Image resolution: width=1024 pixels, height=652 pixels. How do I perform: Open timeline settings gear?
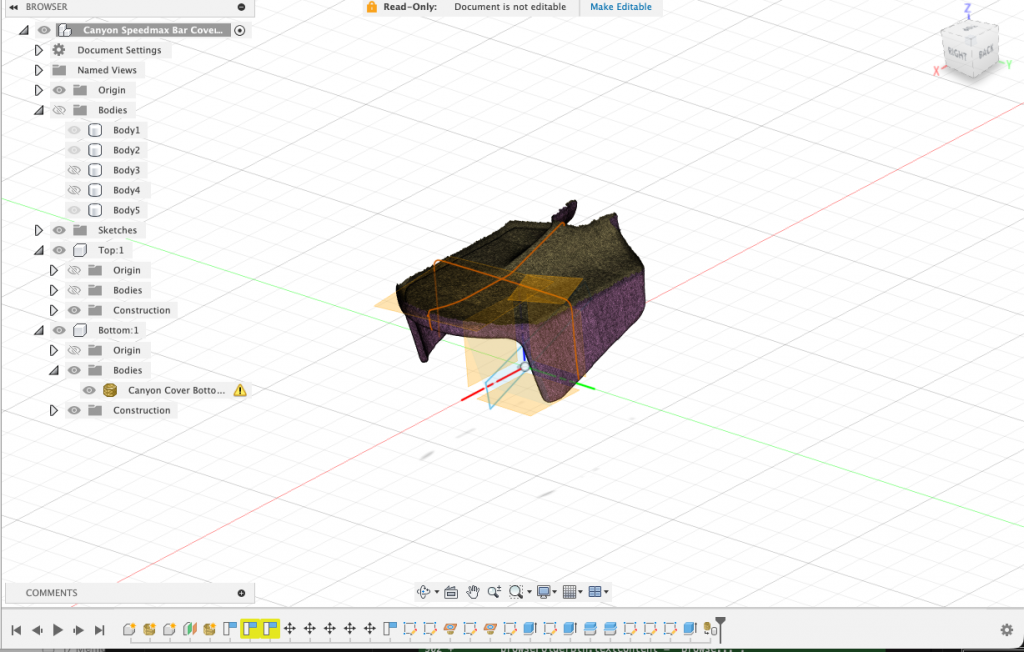point(1006,630)
